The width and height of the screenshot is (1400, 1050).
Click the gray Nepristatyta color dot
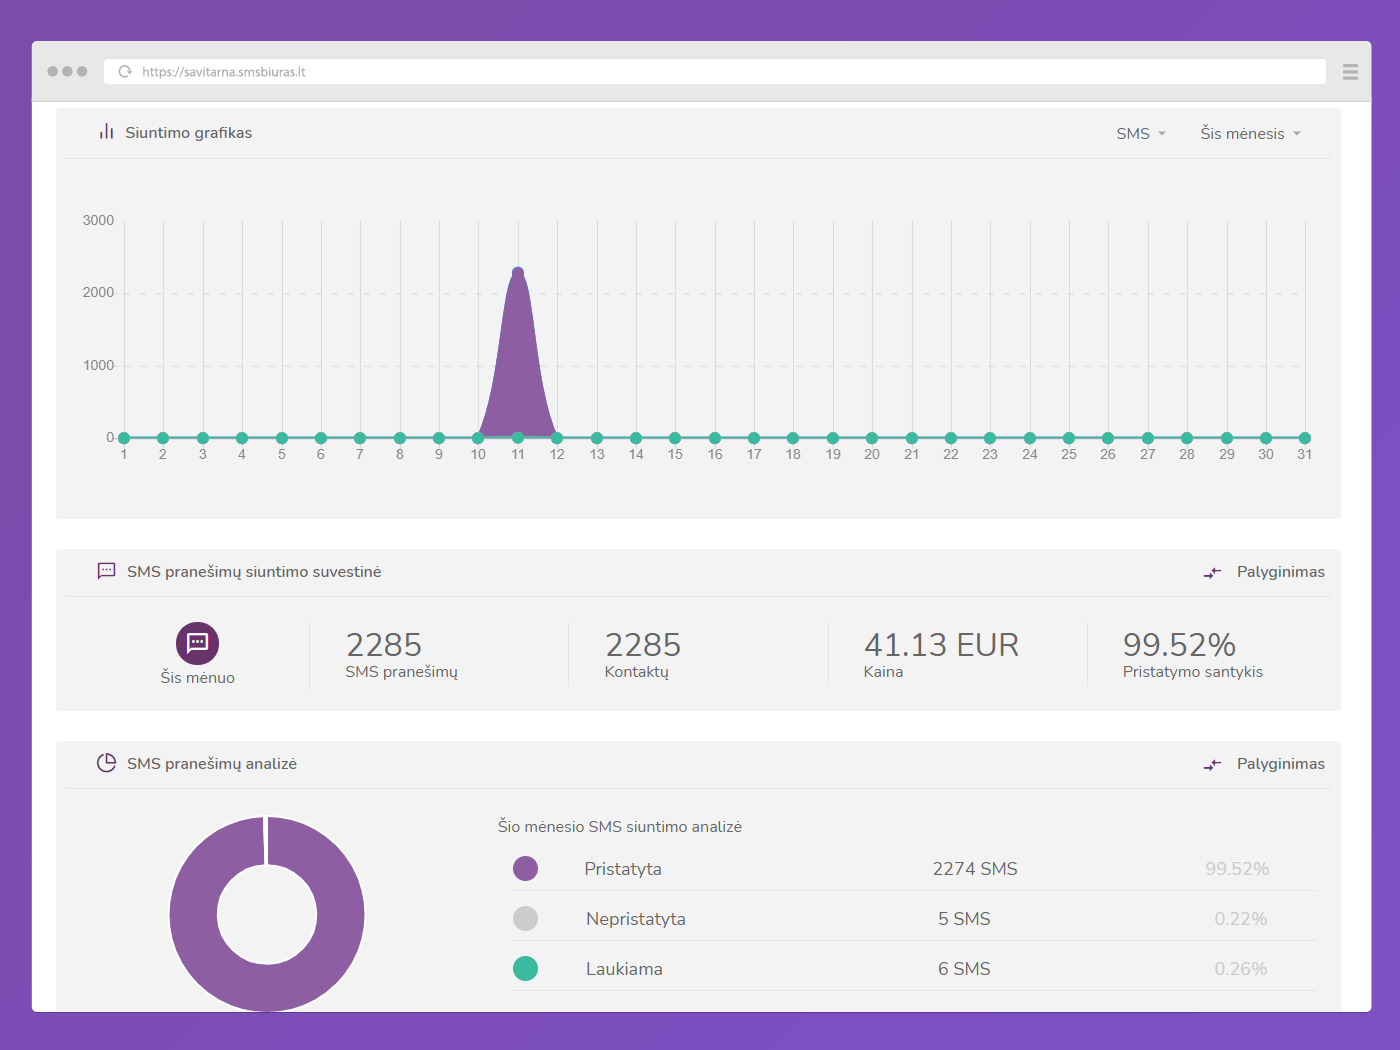coord(525,918)
